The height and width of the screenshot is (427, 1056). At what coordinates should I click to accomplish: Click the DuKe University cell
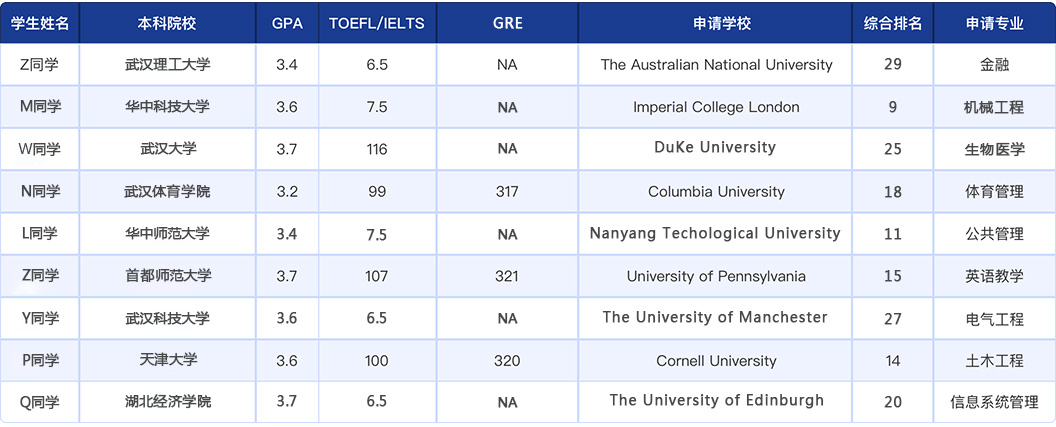tap(715, 148)
